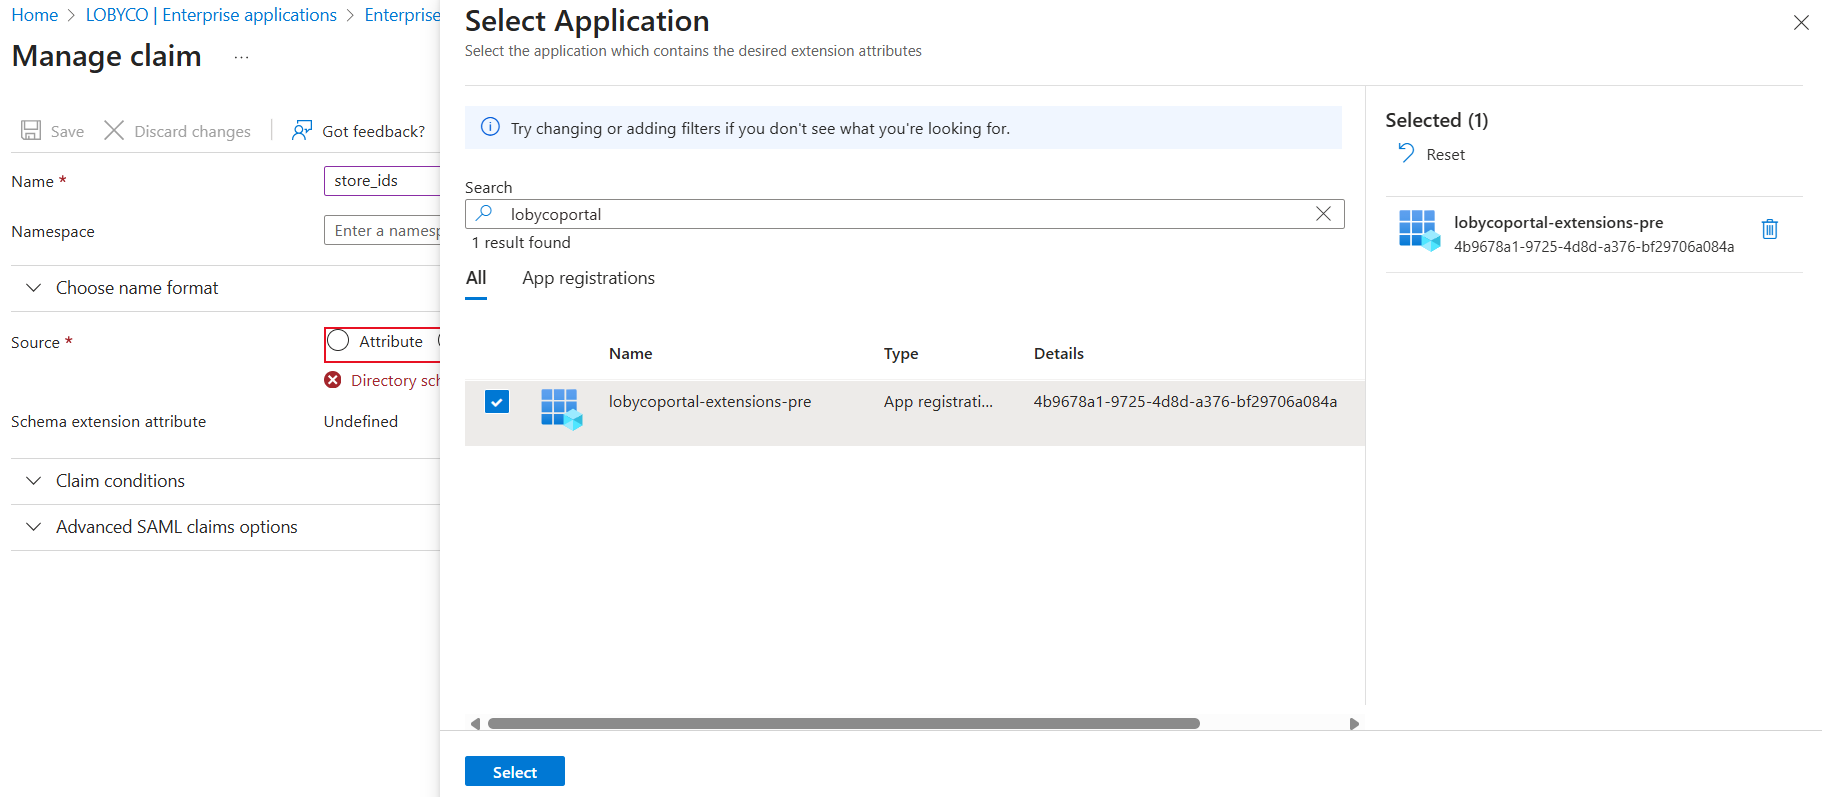This screenshot has height=797, width=1822.
Task: Click the Type column header
Action: [901, 353]
